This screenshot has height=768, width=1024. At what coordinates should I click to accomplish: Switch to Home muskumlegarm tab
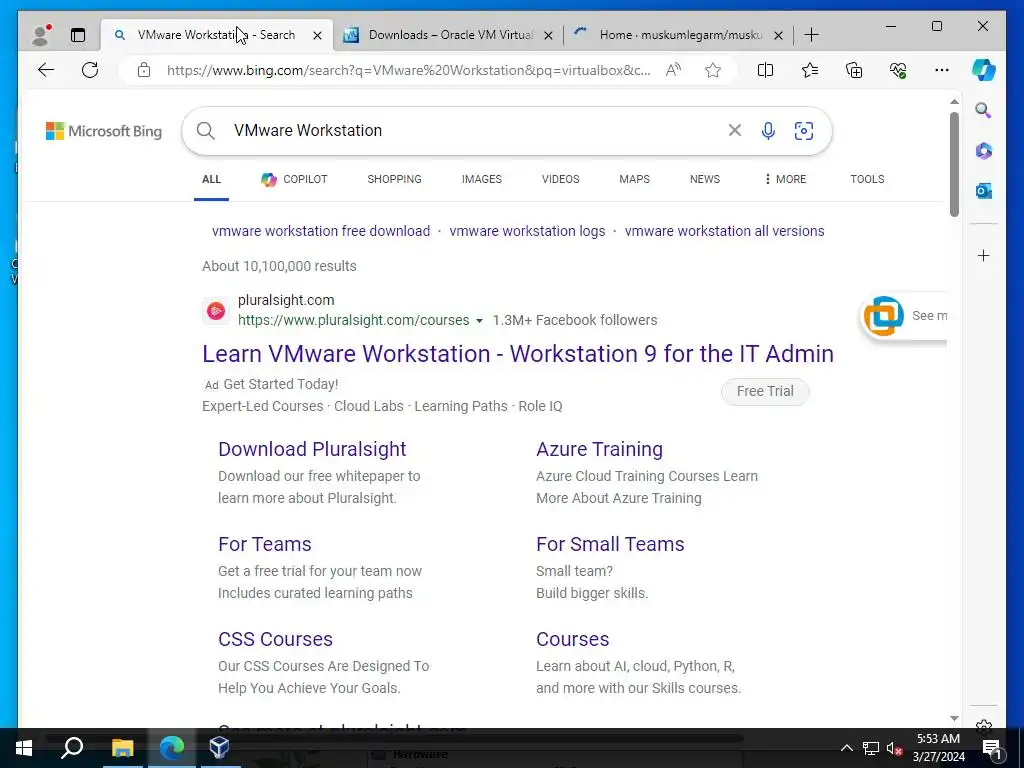click(680, 35)
